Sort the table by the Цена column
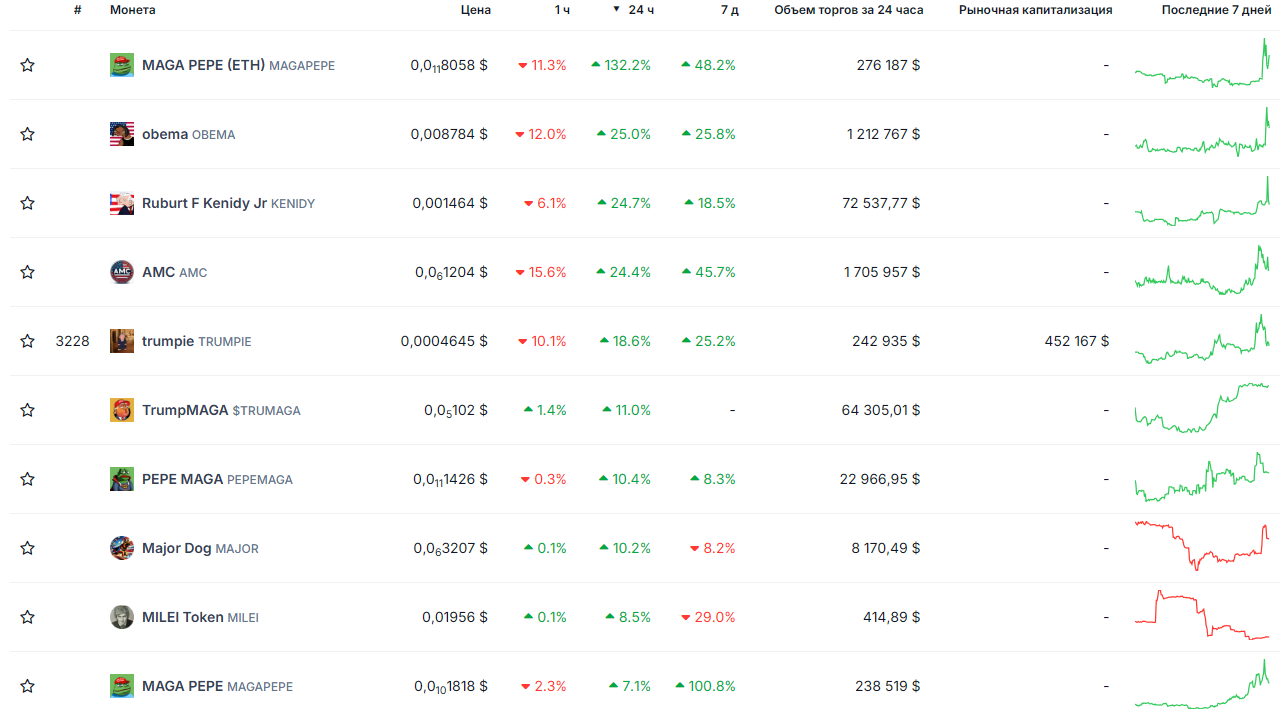Image resolution: width=1288 pixels, height=718 pixels. [476, 10]
